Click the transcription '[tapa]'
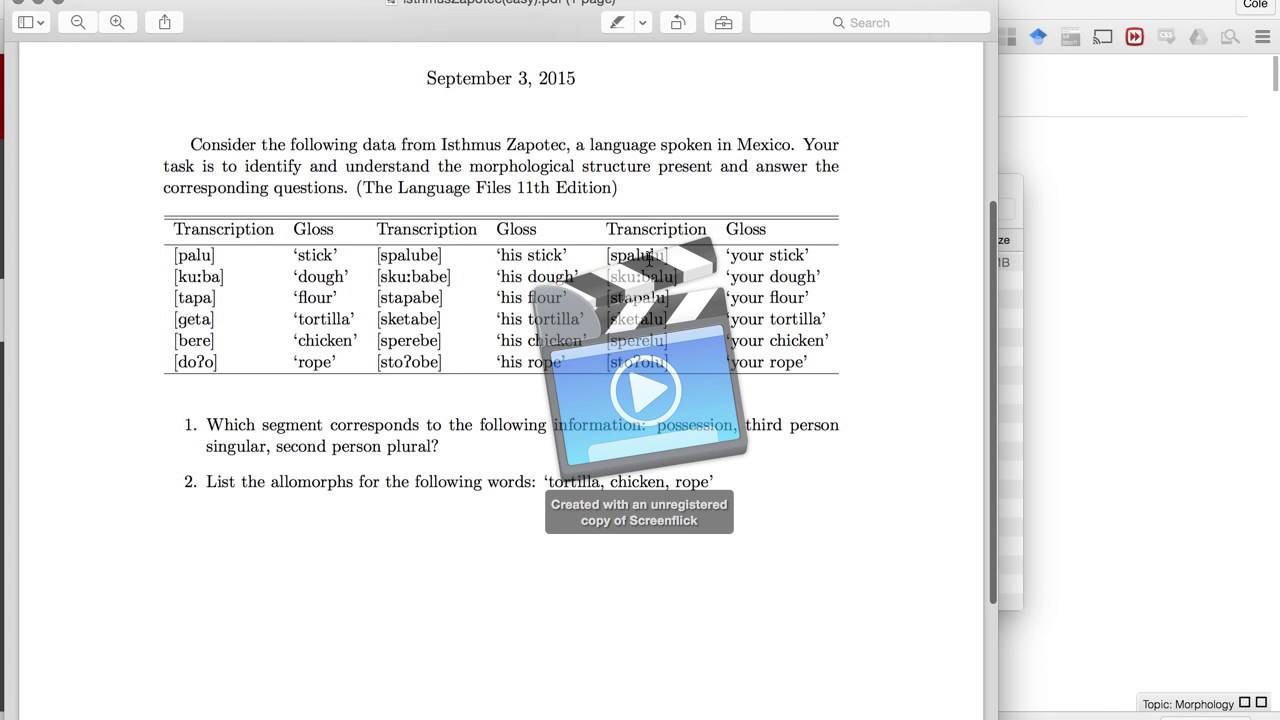 [x=194, y=298]
